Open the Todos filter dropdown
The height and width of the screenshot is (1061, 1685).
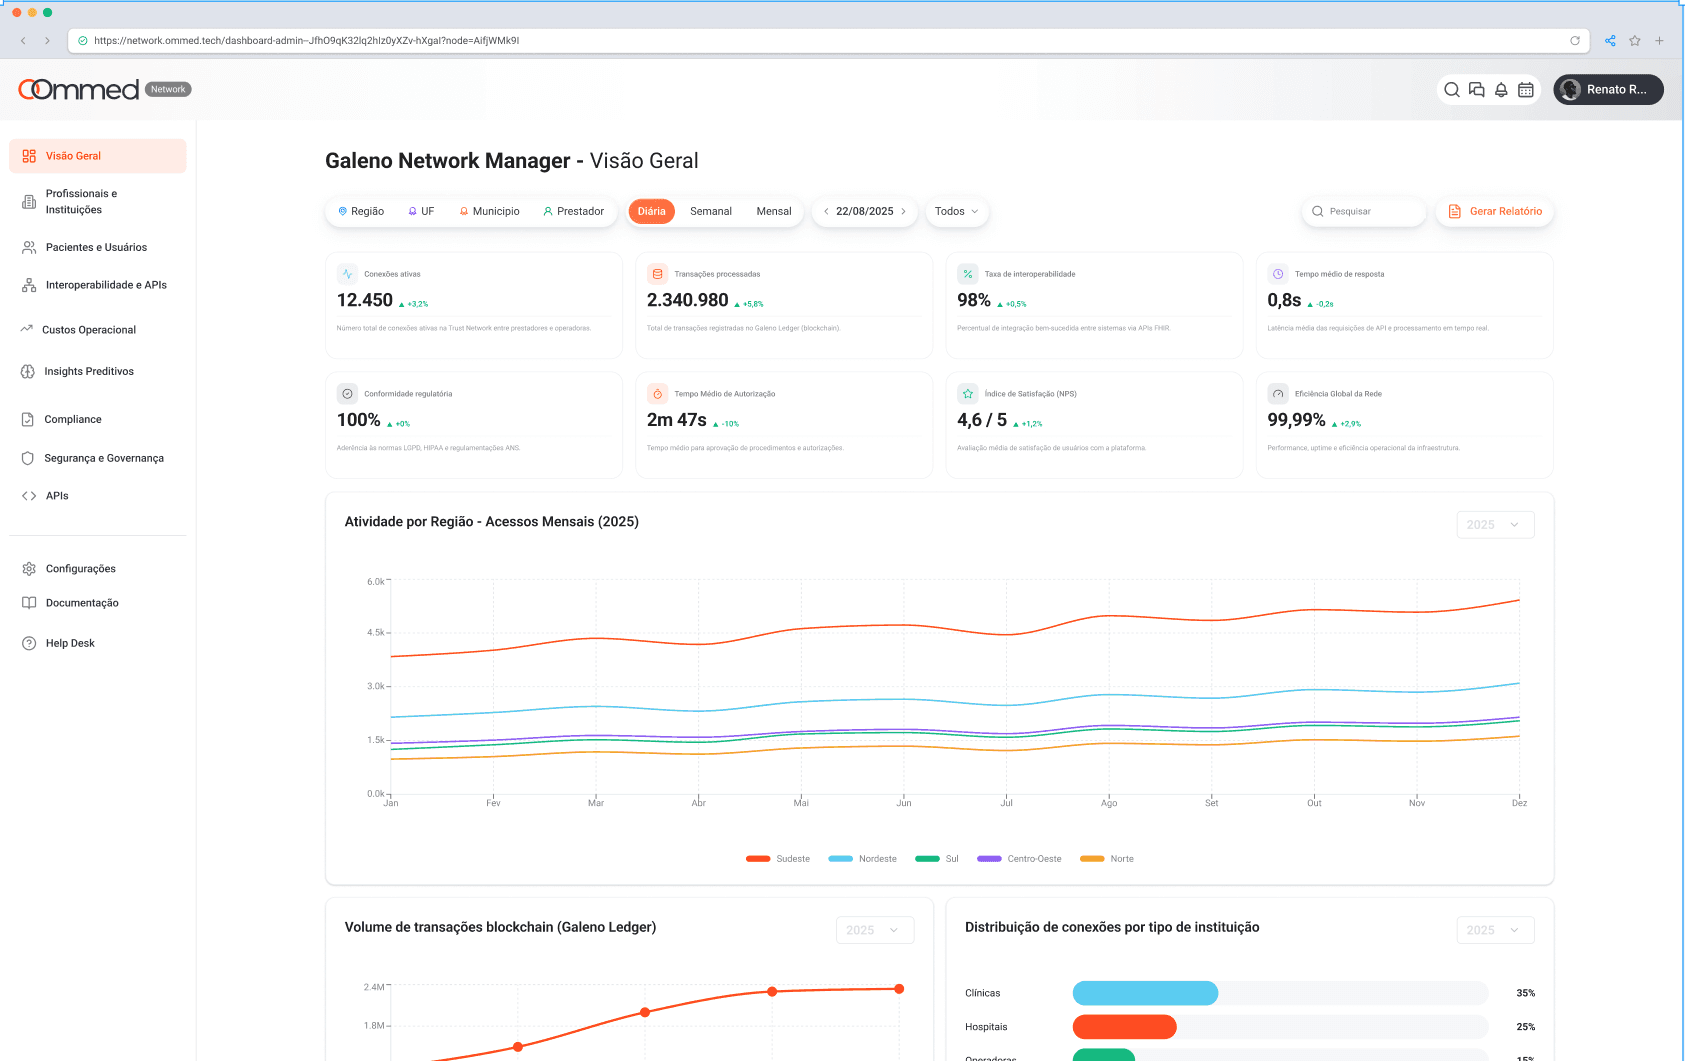tap(957, 211)
